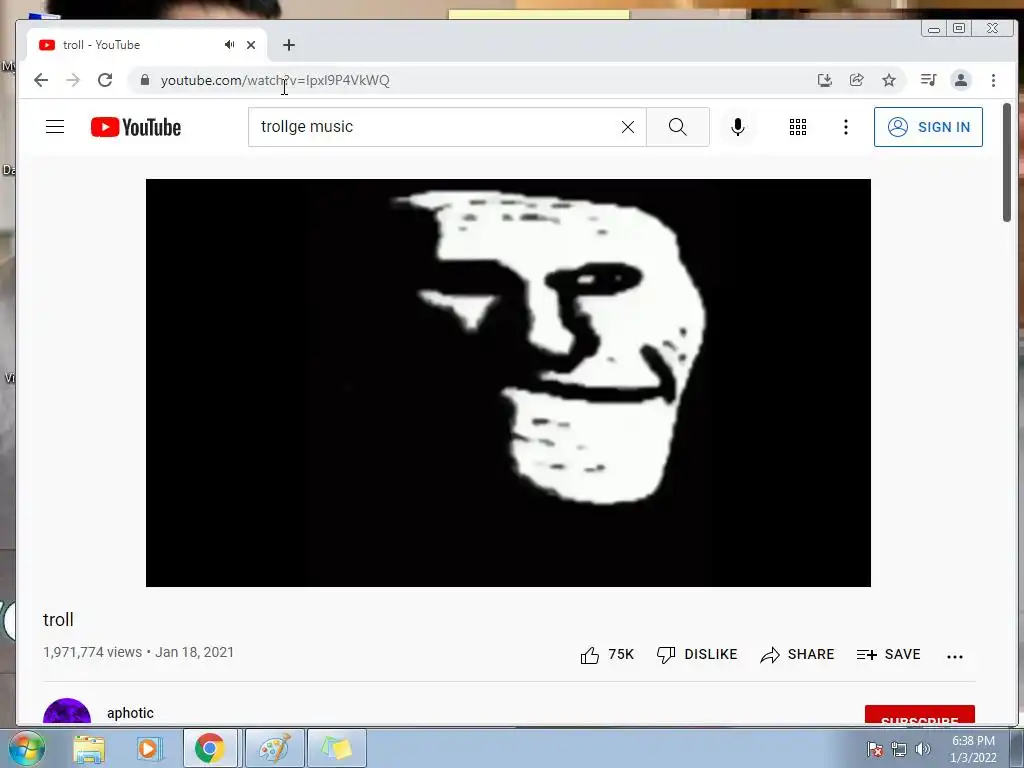Click the share page icon in address bar
The height and width of the screenshot is (768, 1024).
pyautogui.click(x=857, y=80)
